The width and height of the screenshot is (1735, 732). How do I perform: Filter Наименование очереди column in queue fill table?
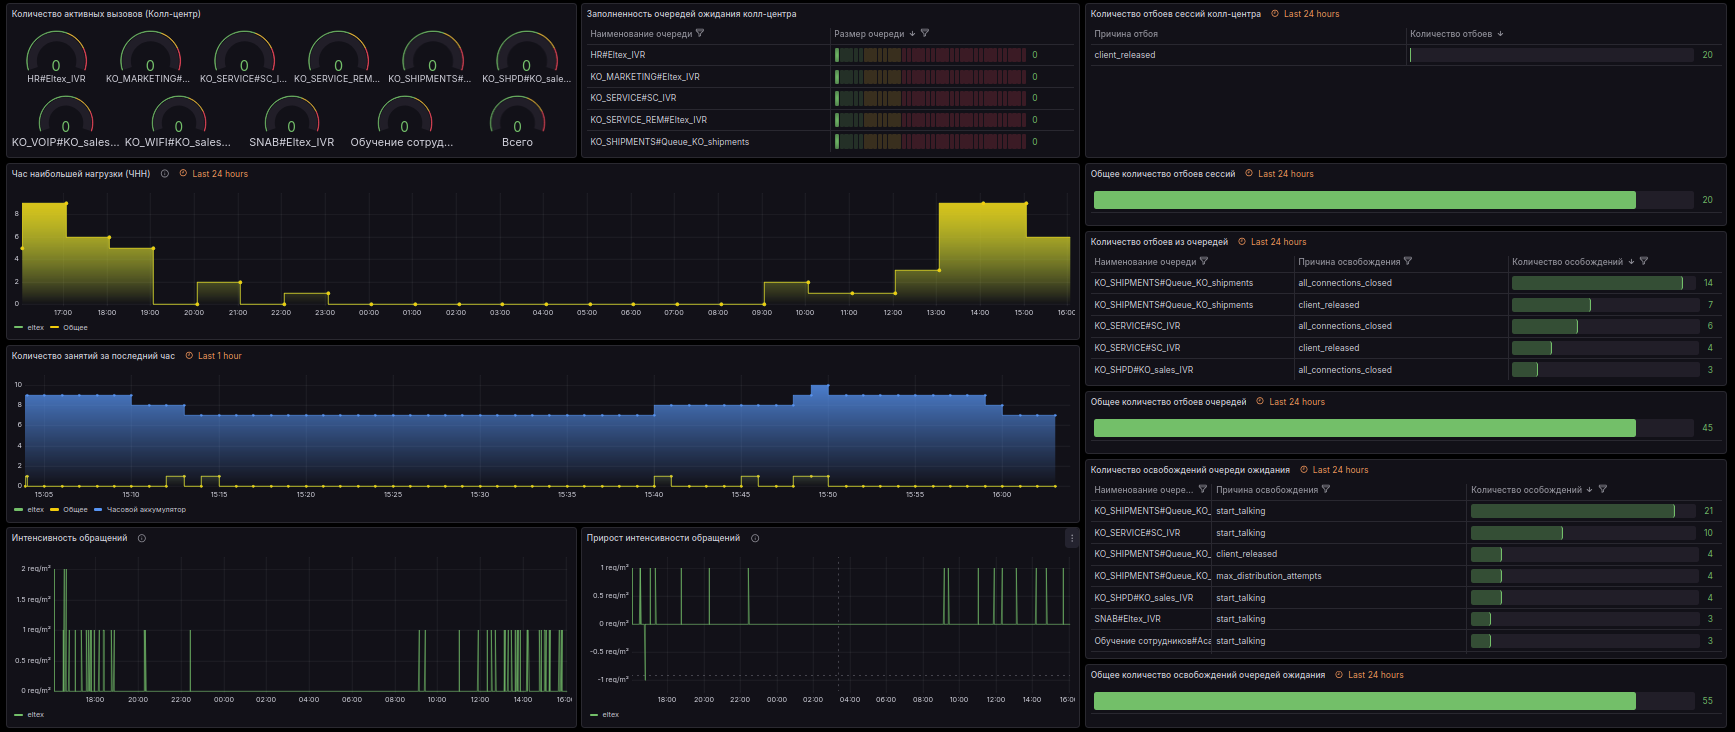[700, 34]
